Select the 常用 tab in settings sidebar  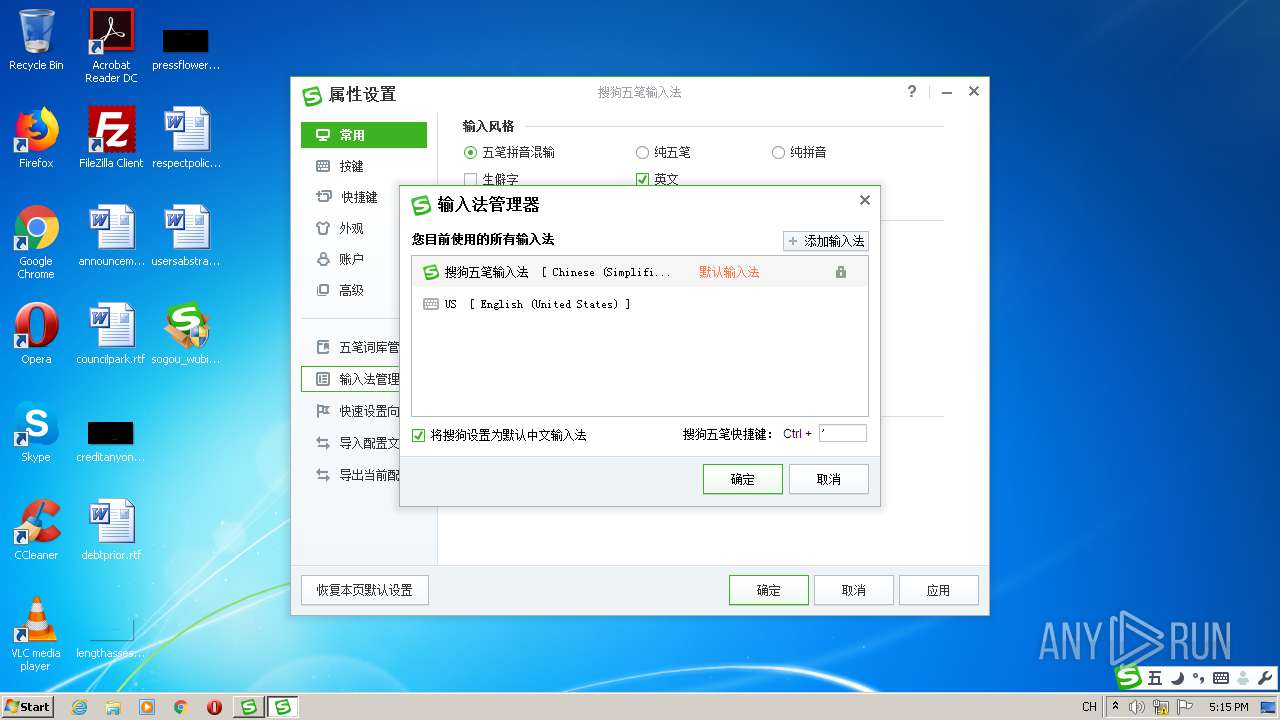tap(364, 135)
